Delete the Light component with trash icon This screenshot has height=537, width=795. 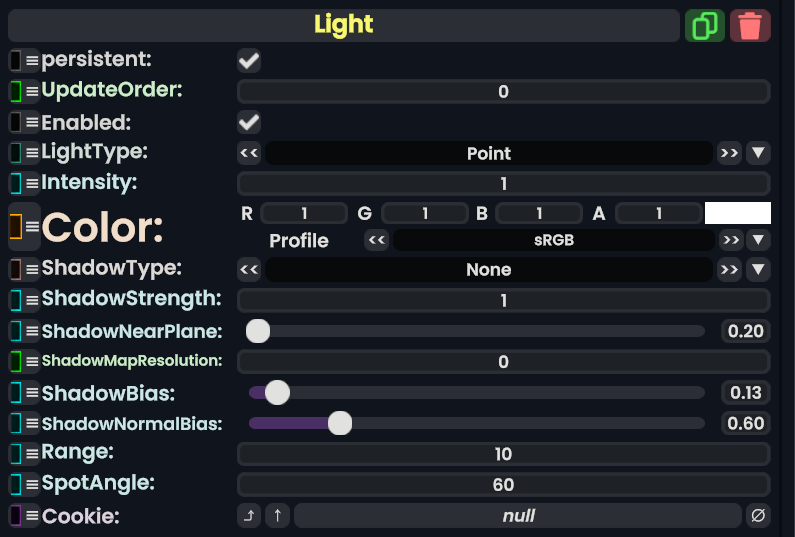point(750,25)
